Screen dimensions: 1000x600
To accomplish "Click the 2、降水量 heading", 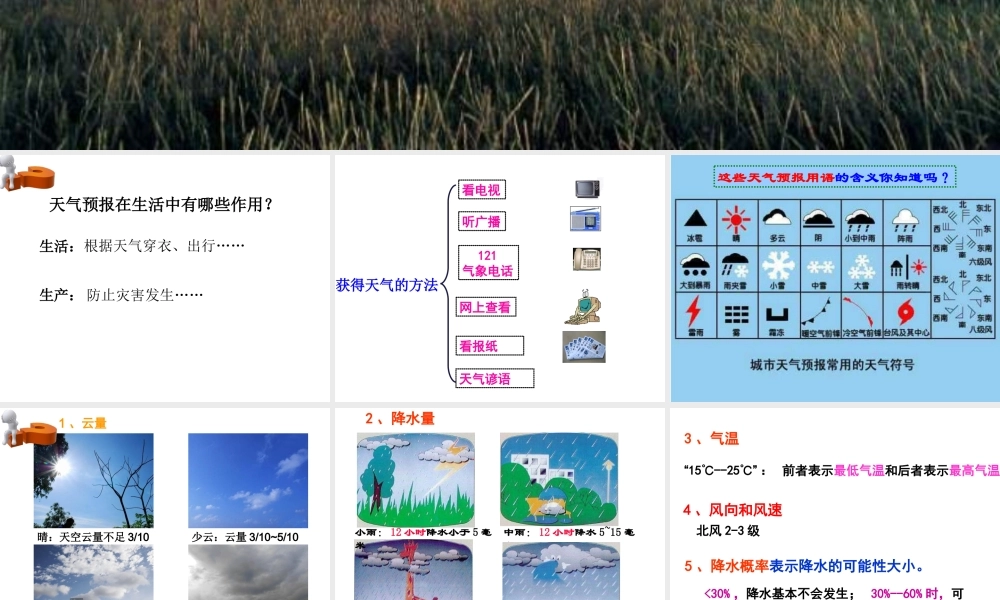I will pyautogui.click(x=400, y=418).
